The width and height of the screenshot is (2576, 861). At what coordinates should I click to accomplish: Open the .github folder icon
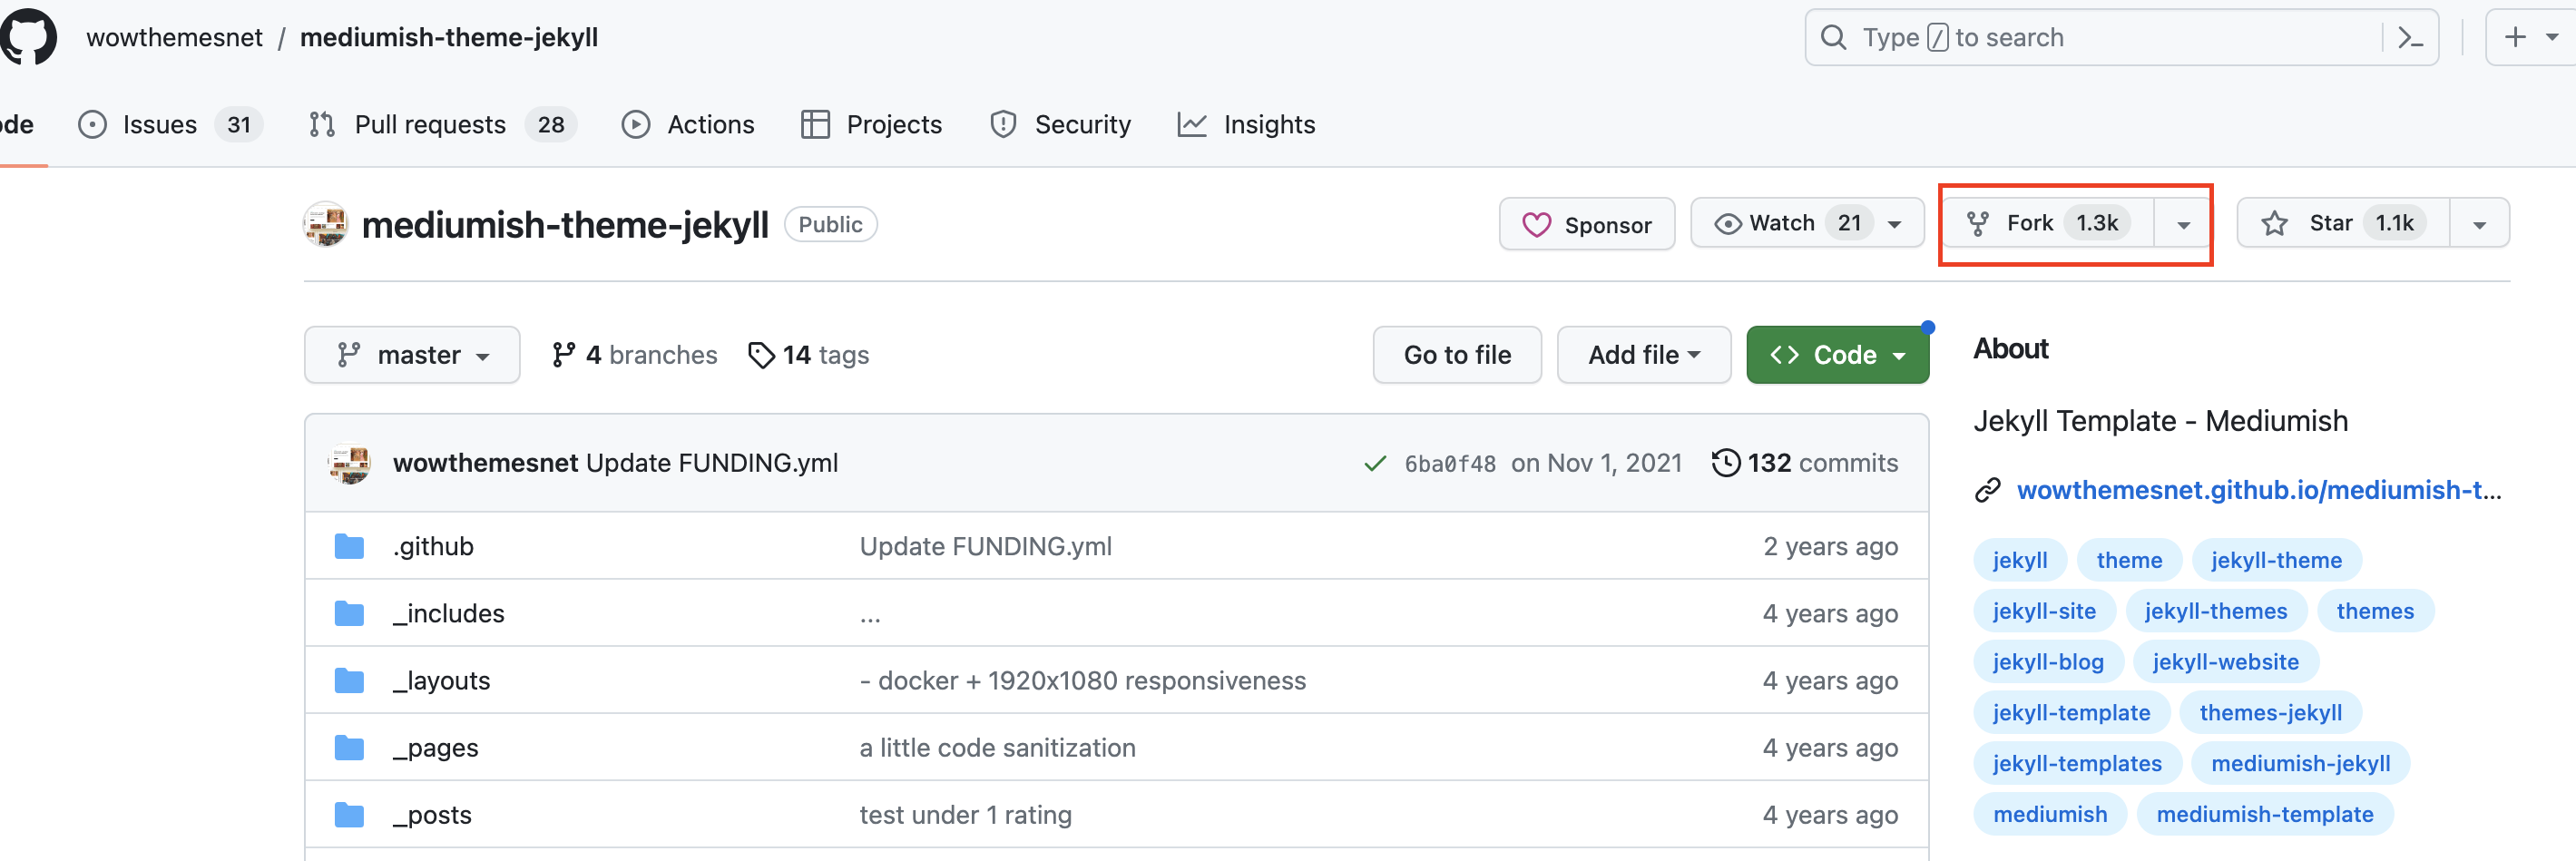pos(349,546)
